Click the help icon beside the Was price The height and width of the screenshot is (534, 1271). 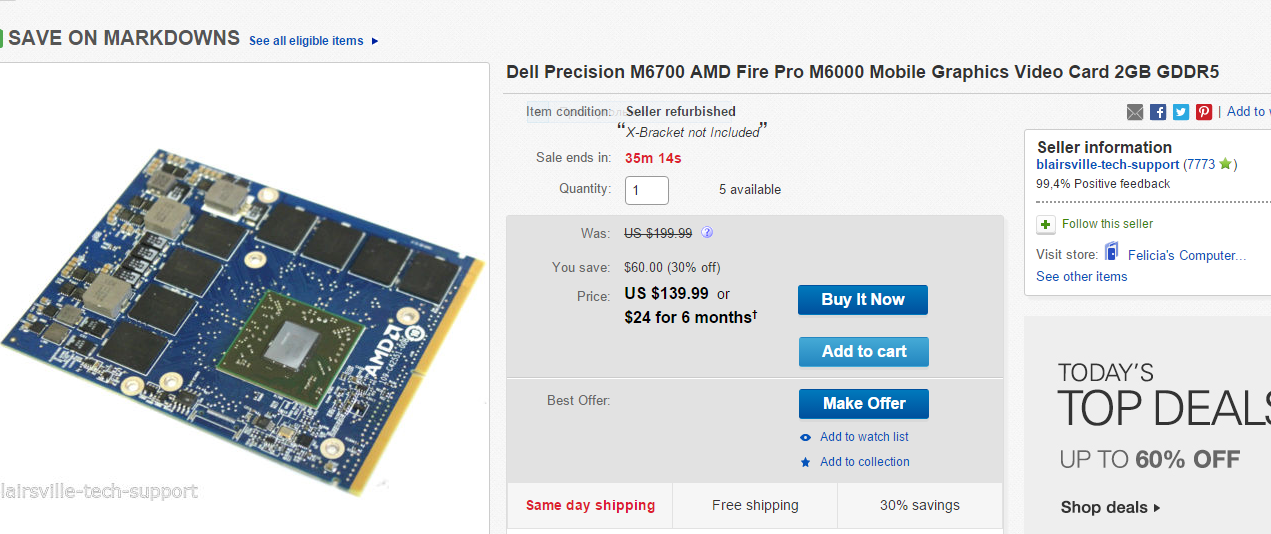pos(707,233)
